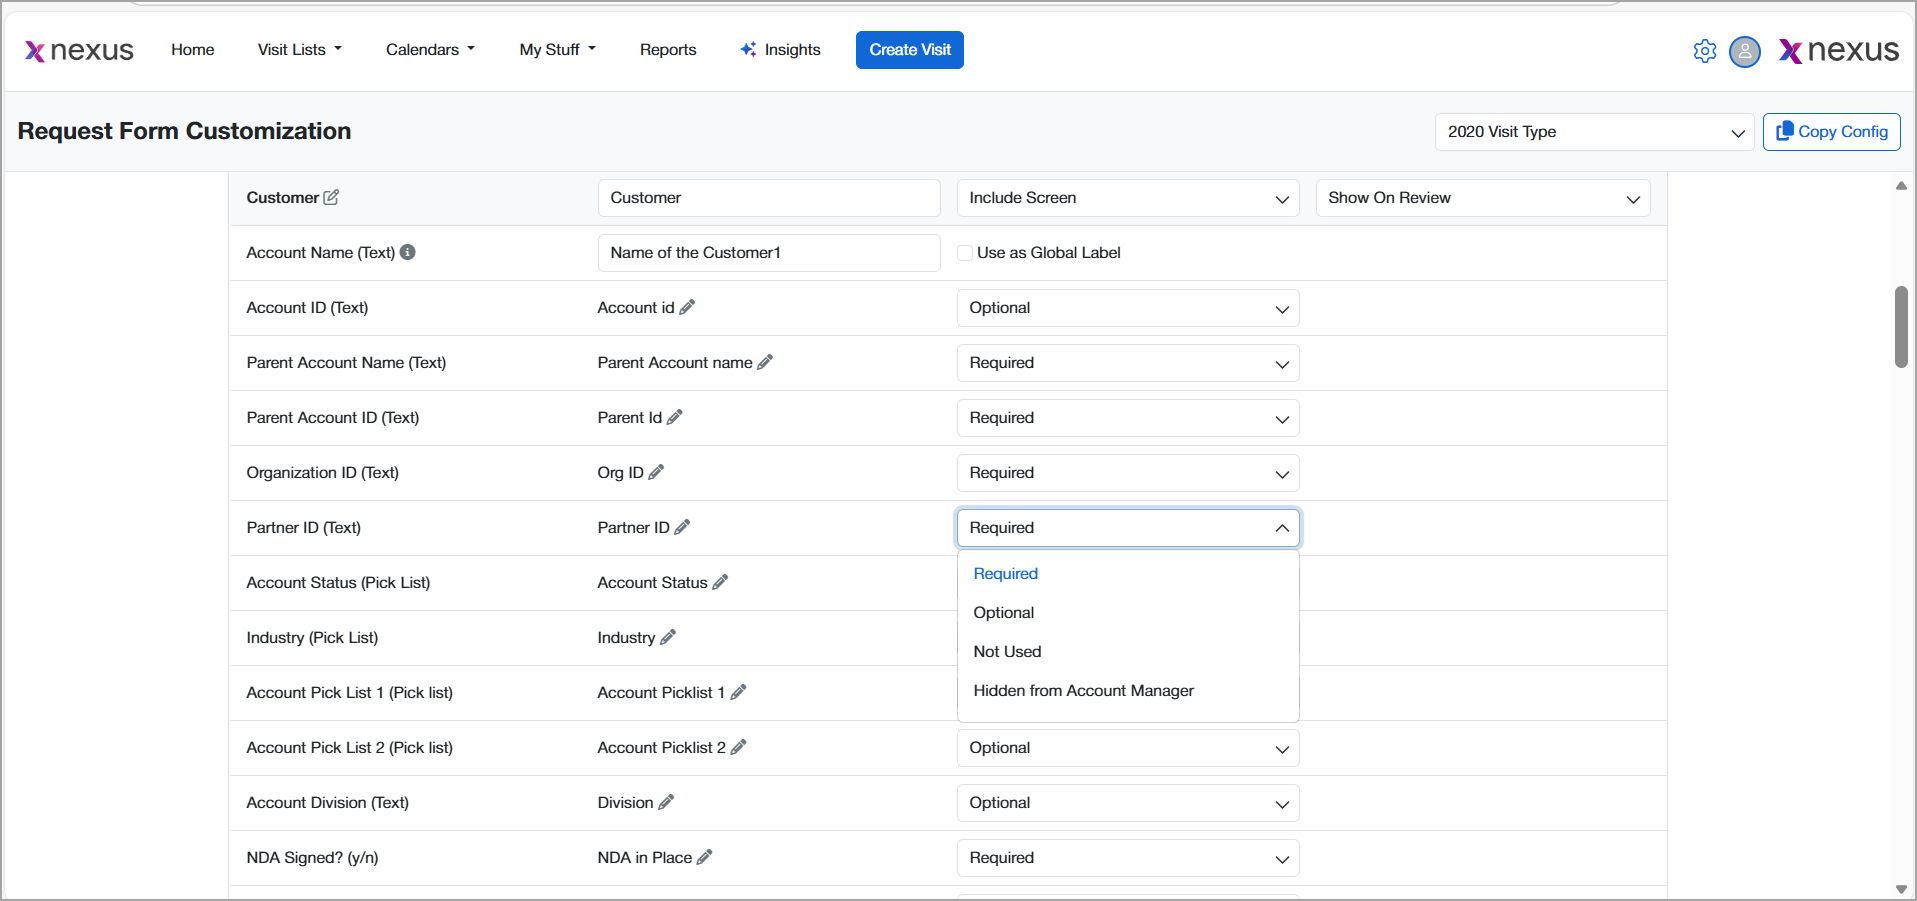Open the settings gear icon
Screen dimensions: 1917x901
click(x=1705, y=51)
